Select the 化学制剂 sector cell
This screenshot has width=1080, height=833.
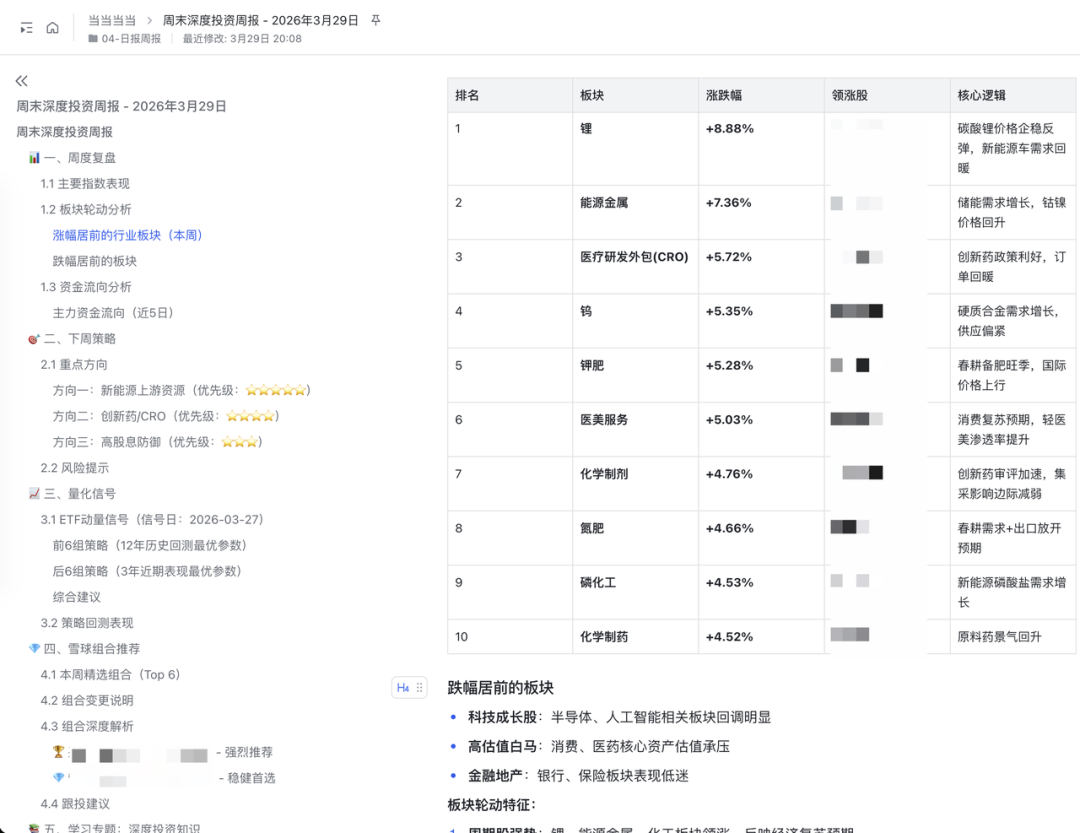pyautogui.click(x=635, y=484)
